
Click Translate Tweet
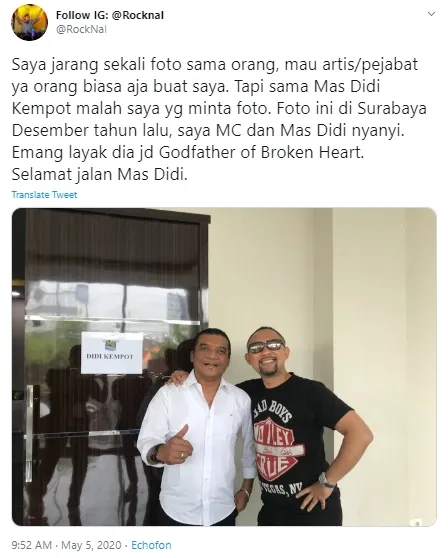[44, 195]
